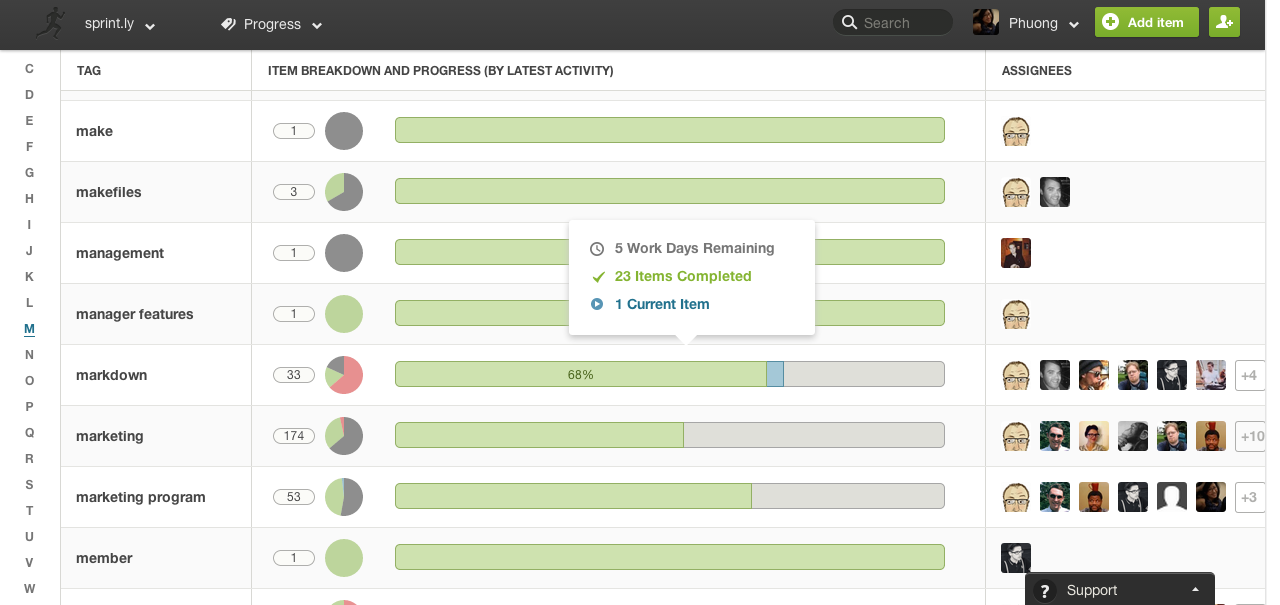The width and height of the screenshot is (1280, 605).
Task: Open the Progress view dropdown
Action: click(x=272, y=24)
